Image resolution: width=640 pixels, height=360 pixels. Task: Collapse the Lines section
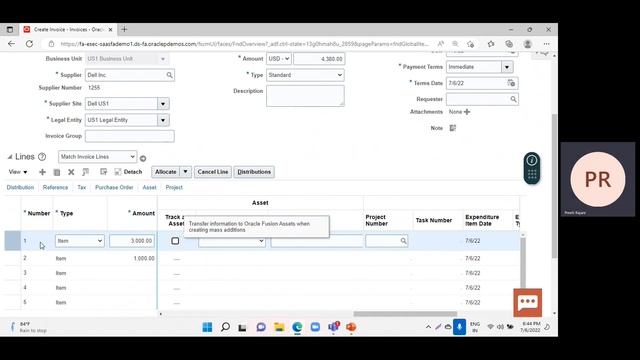[10, 157]
